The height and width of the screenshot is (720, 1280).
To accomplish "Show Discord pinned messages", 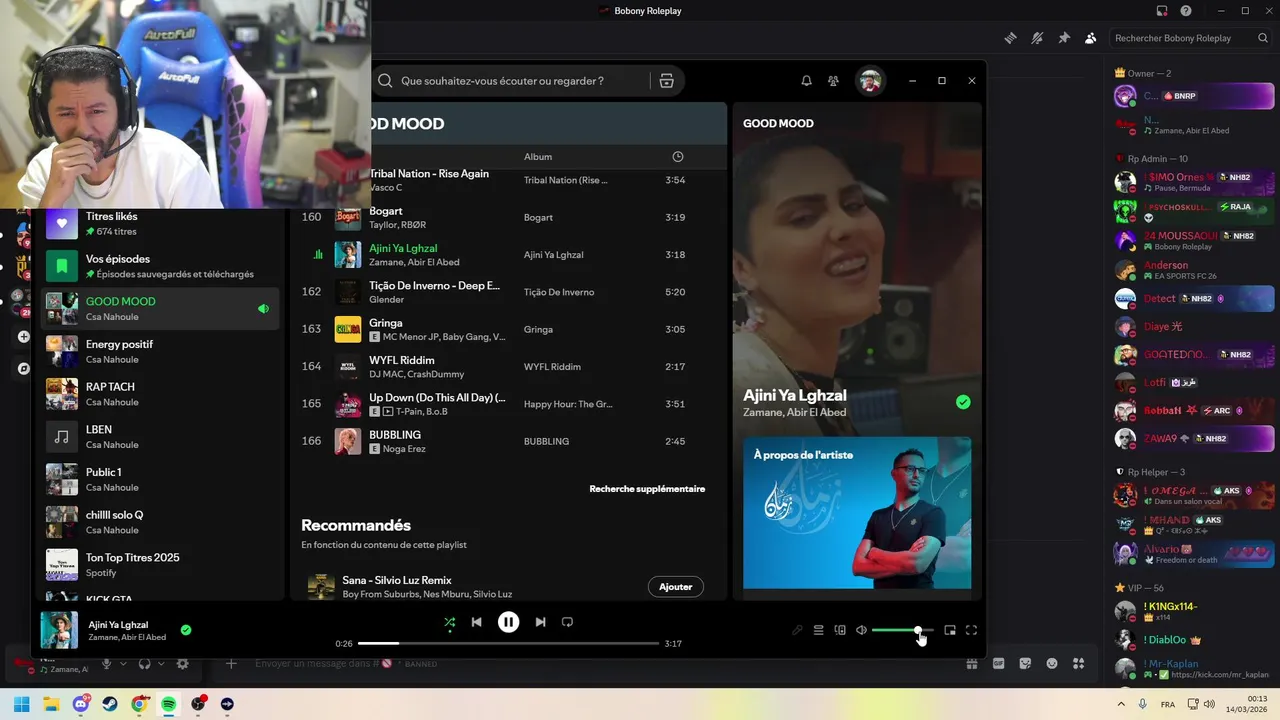I will pos(1064,38).
